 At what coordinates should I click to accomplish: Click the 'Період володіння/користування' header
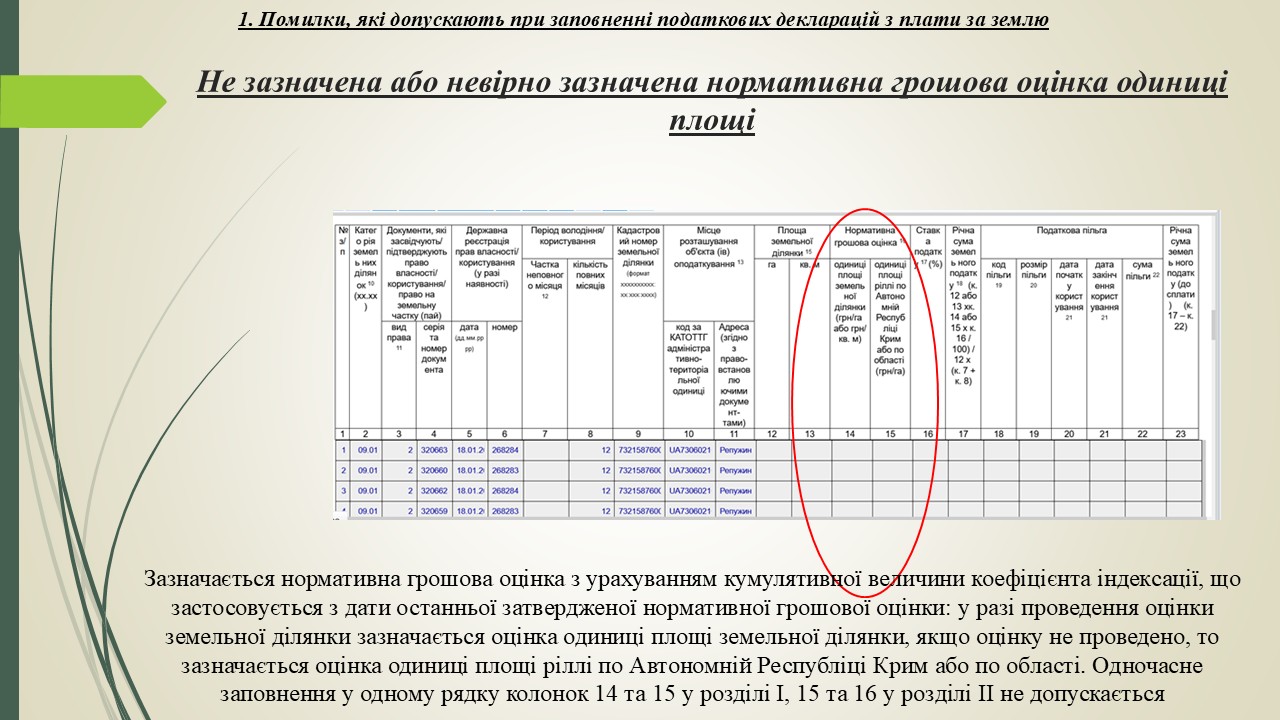pos(567,236)
